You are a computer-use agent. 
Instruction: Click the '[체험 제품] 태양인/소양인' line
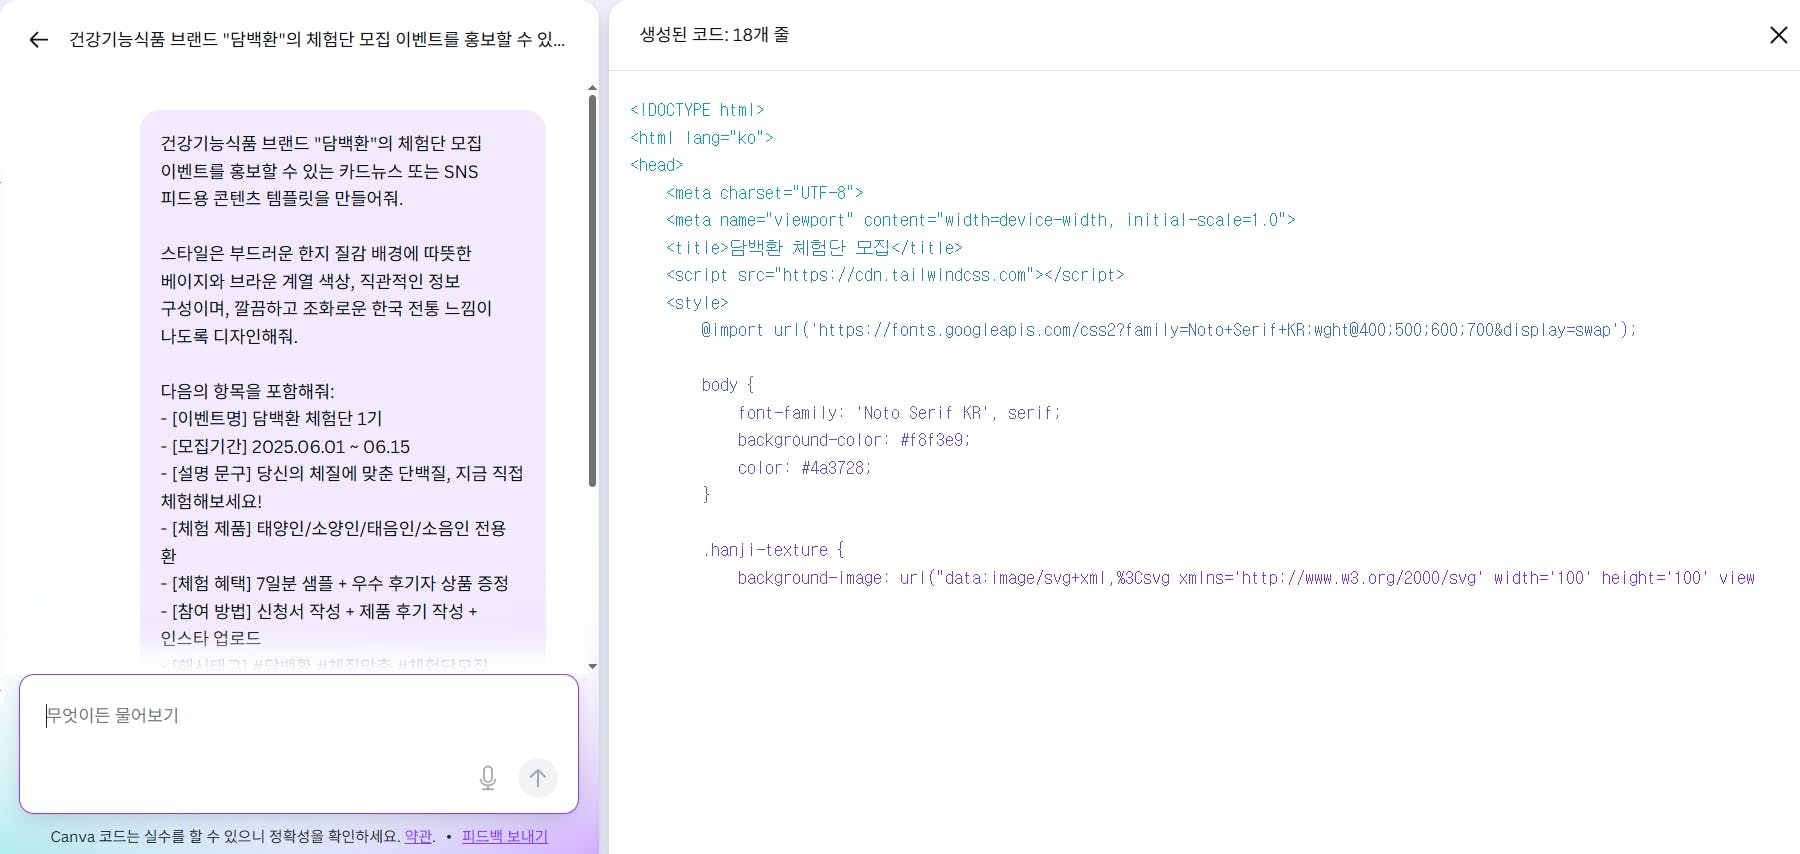click(x=333, y=542)
